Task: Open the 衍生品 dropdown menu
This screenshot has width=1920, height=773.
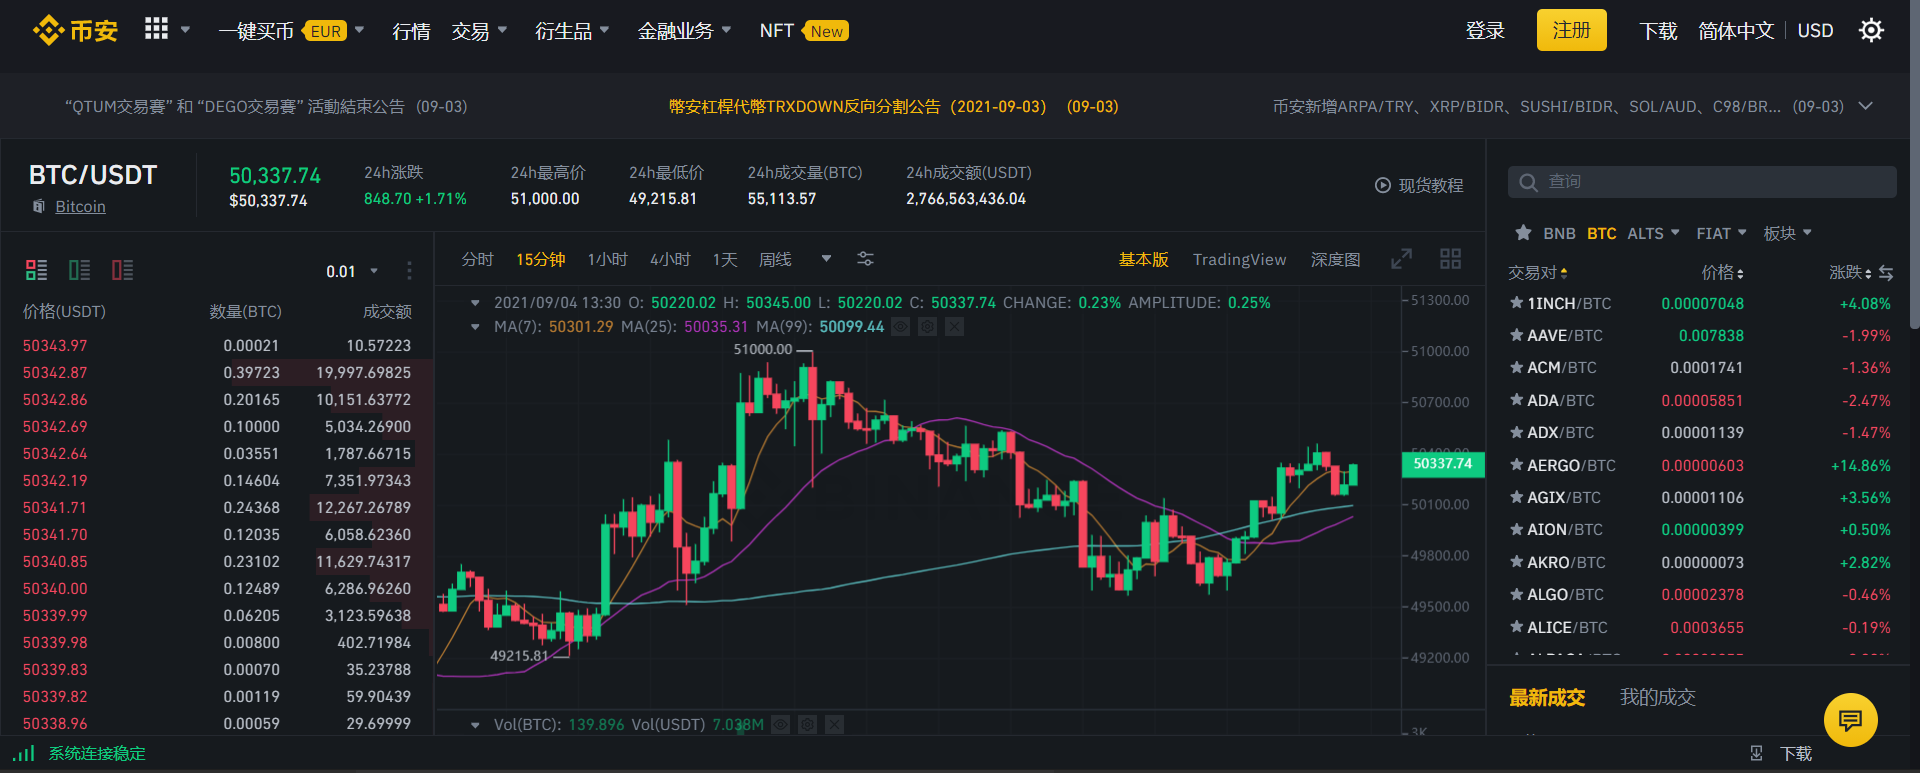Action: (572, 31)
